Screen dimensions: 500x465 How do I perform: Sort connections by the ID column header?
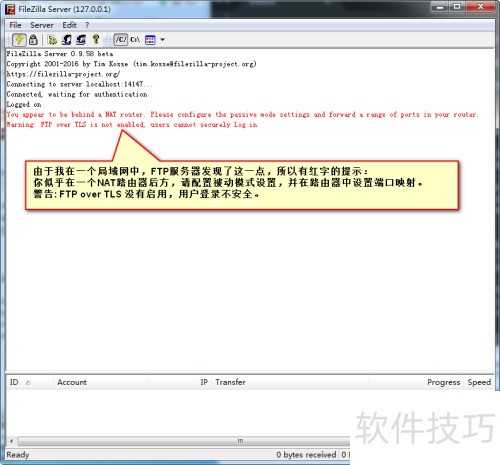click(x=29, y=382)
